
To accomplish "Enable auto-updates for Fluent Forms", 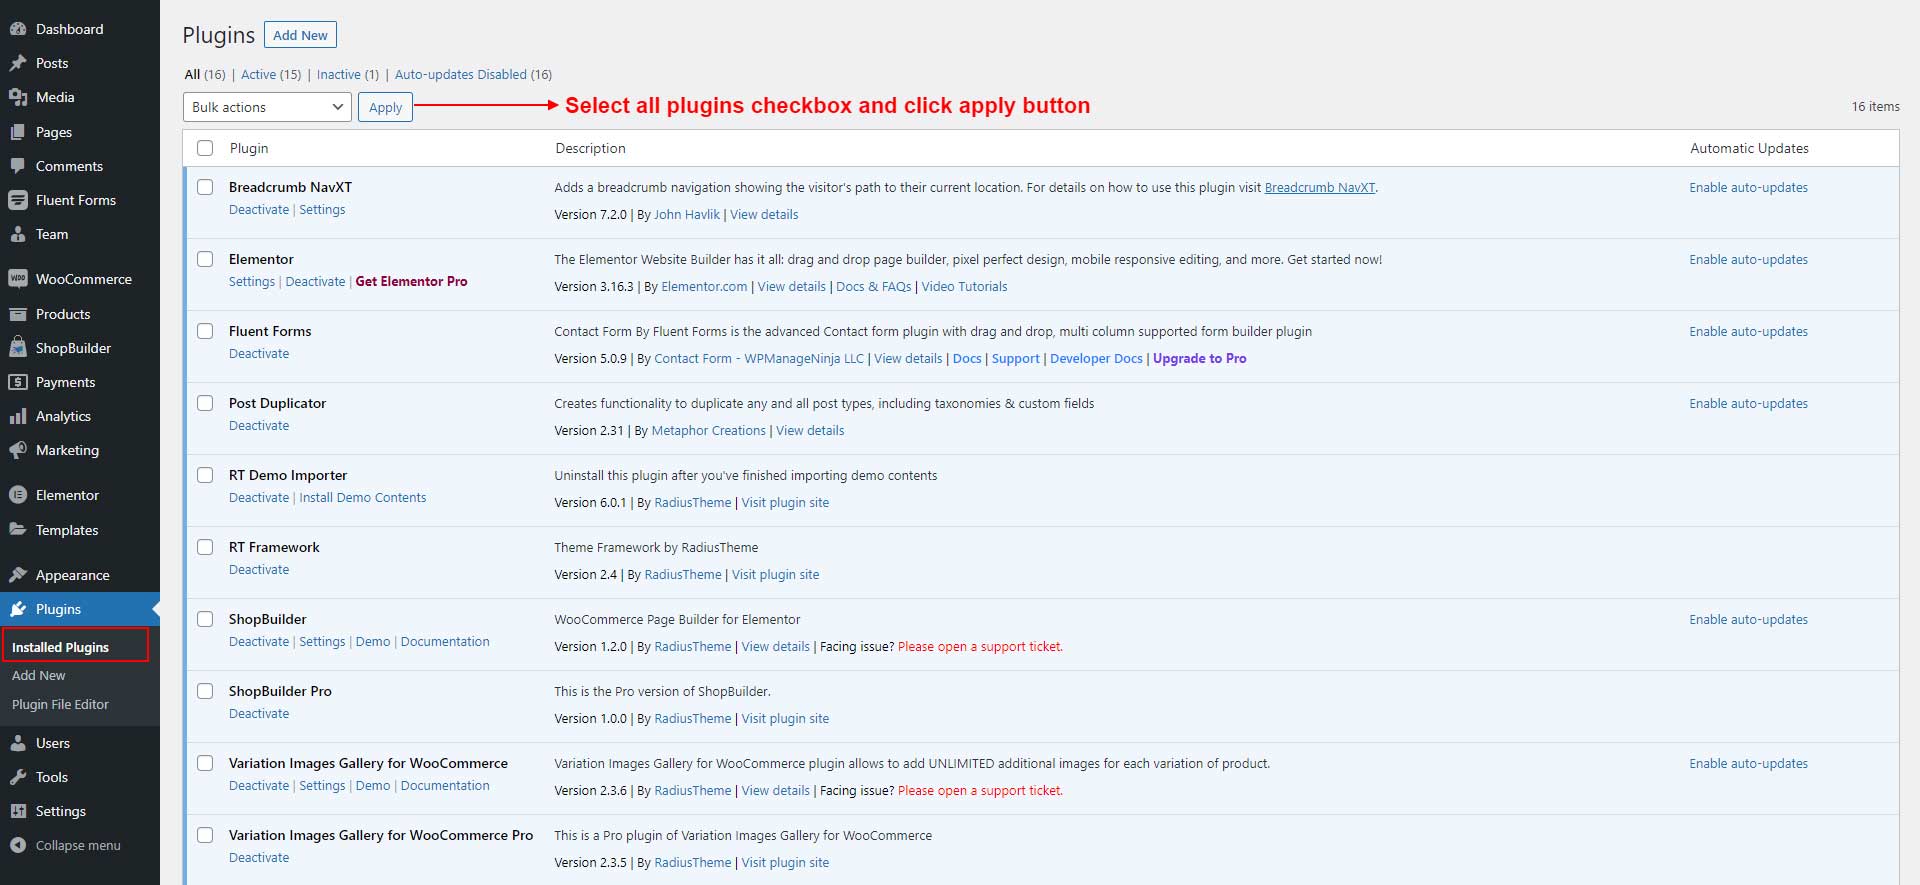I will (x=1749, y=331).
